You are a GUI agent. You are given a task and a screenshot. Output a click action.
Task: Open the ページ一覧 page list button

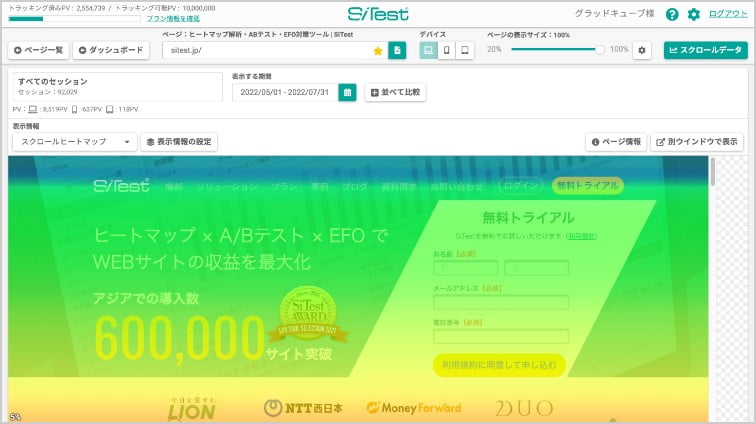click(39, 50)
